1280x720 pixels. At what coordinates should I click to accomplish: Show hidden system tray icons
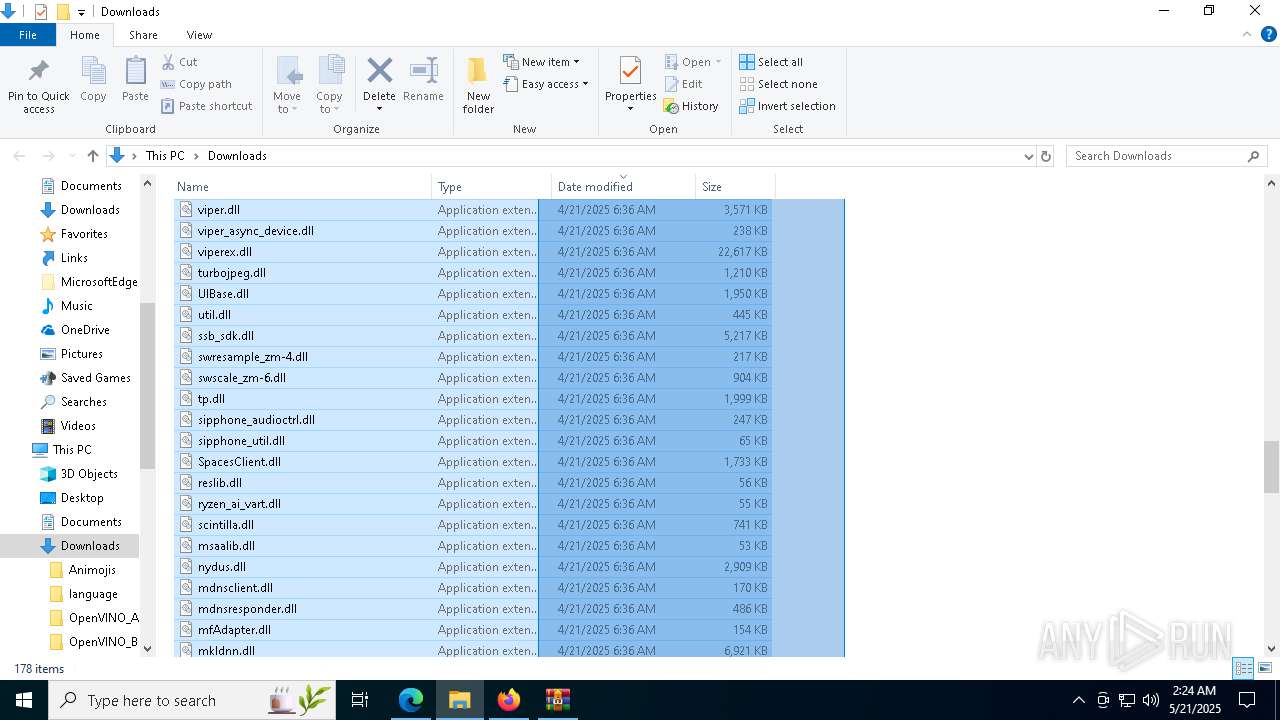click(1078, 700)
